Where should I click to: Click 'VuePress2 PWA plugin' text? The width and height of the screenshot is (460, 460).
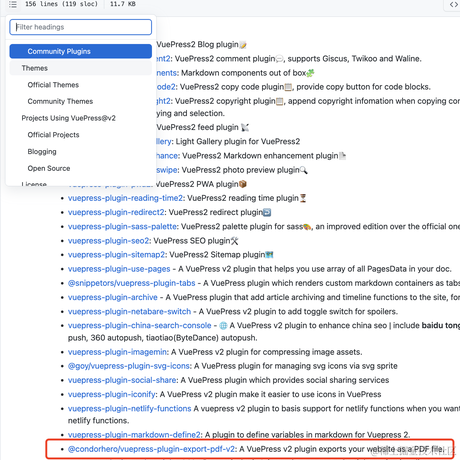(x=197, y=184)
